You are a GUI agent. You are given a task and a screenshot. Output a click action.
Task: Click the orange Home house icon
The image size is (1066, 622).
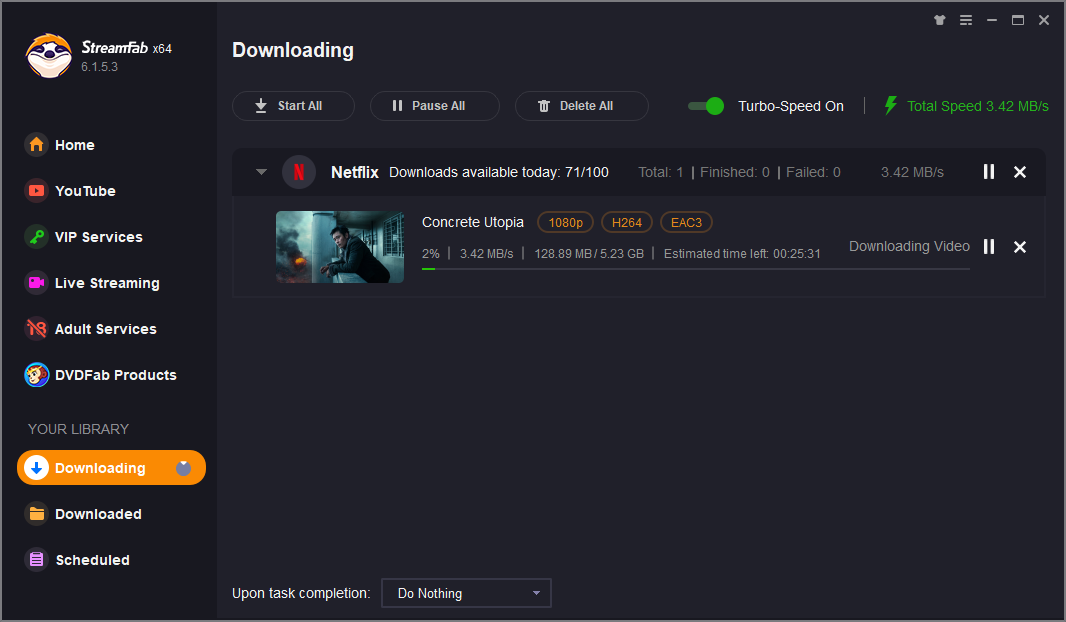37,145
